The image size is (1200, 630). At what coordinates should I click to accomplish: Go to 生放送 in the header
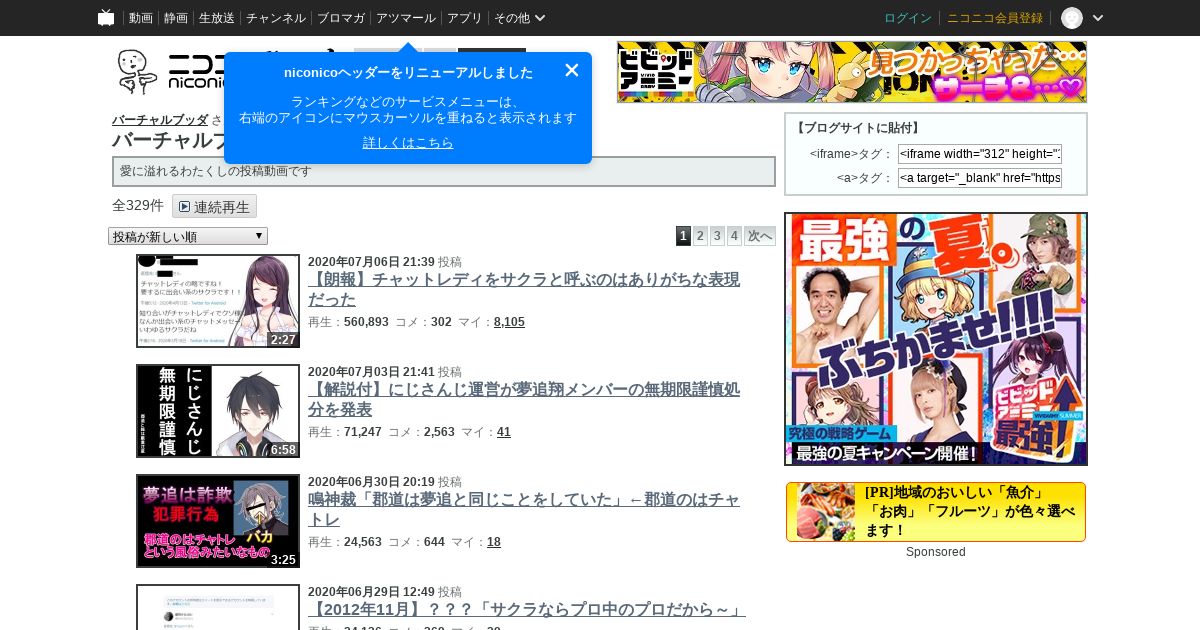[217, 18]
